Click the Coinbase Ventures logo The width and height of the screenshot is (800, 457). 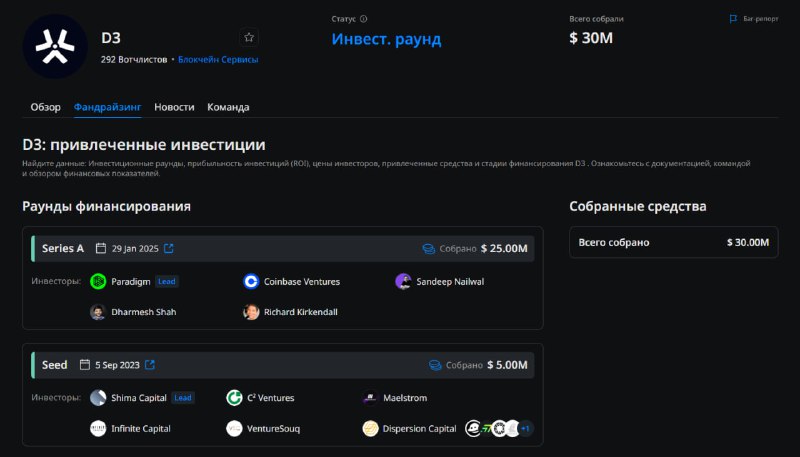[x=251, y=282]
